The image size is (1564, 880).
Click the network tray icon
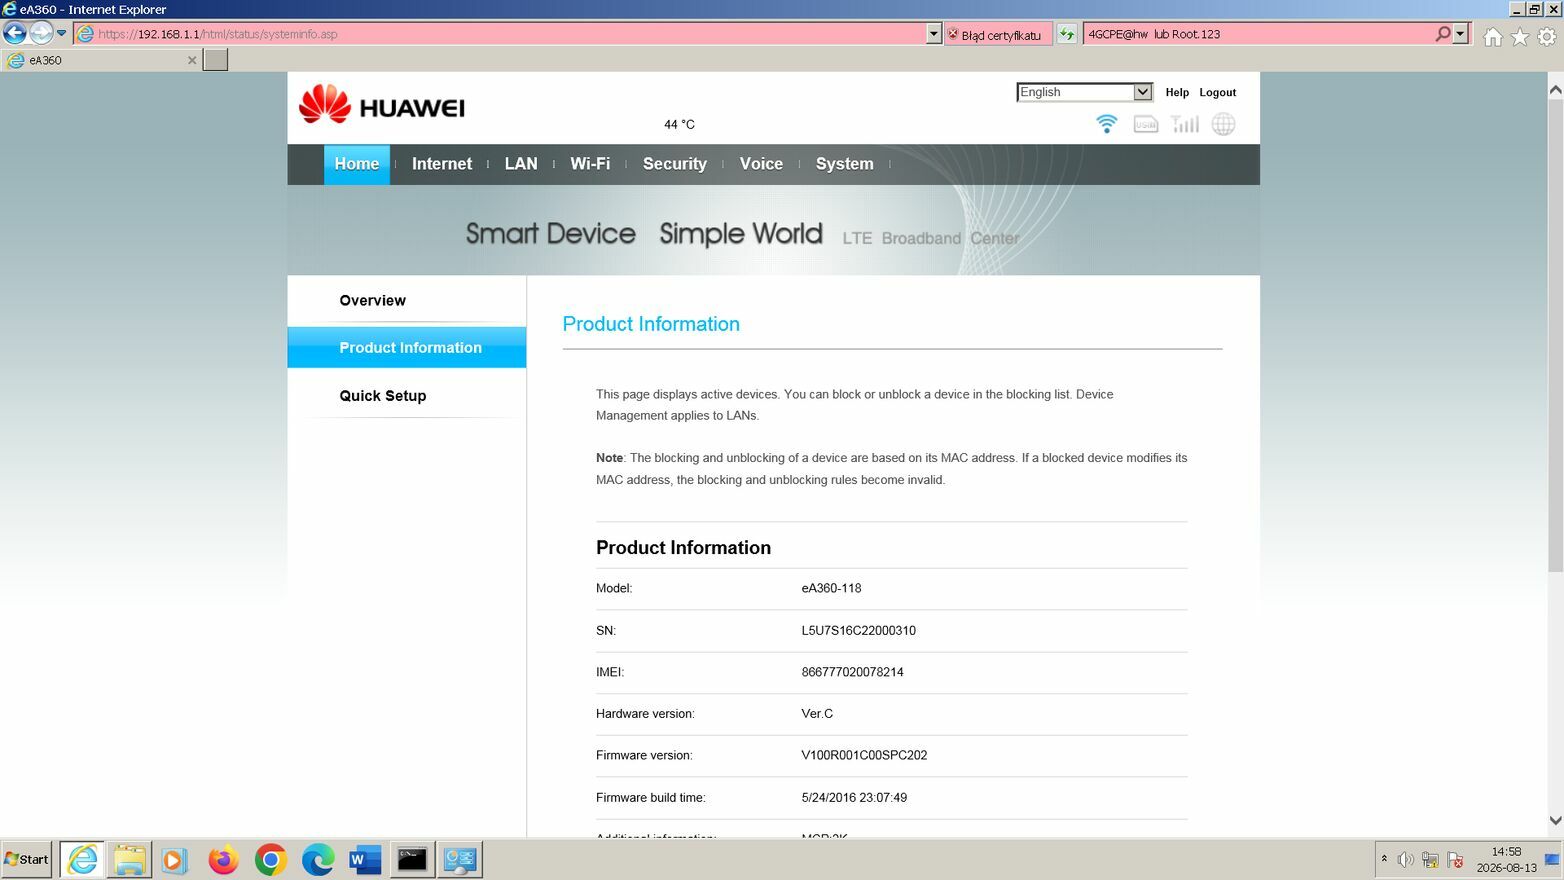click(1430, 860)
